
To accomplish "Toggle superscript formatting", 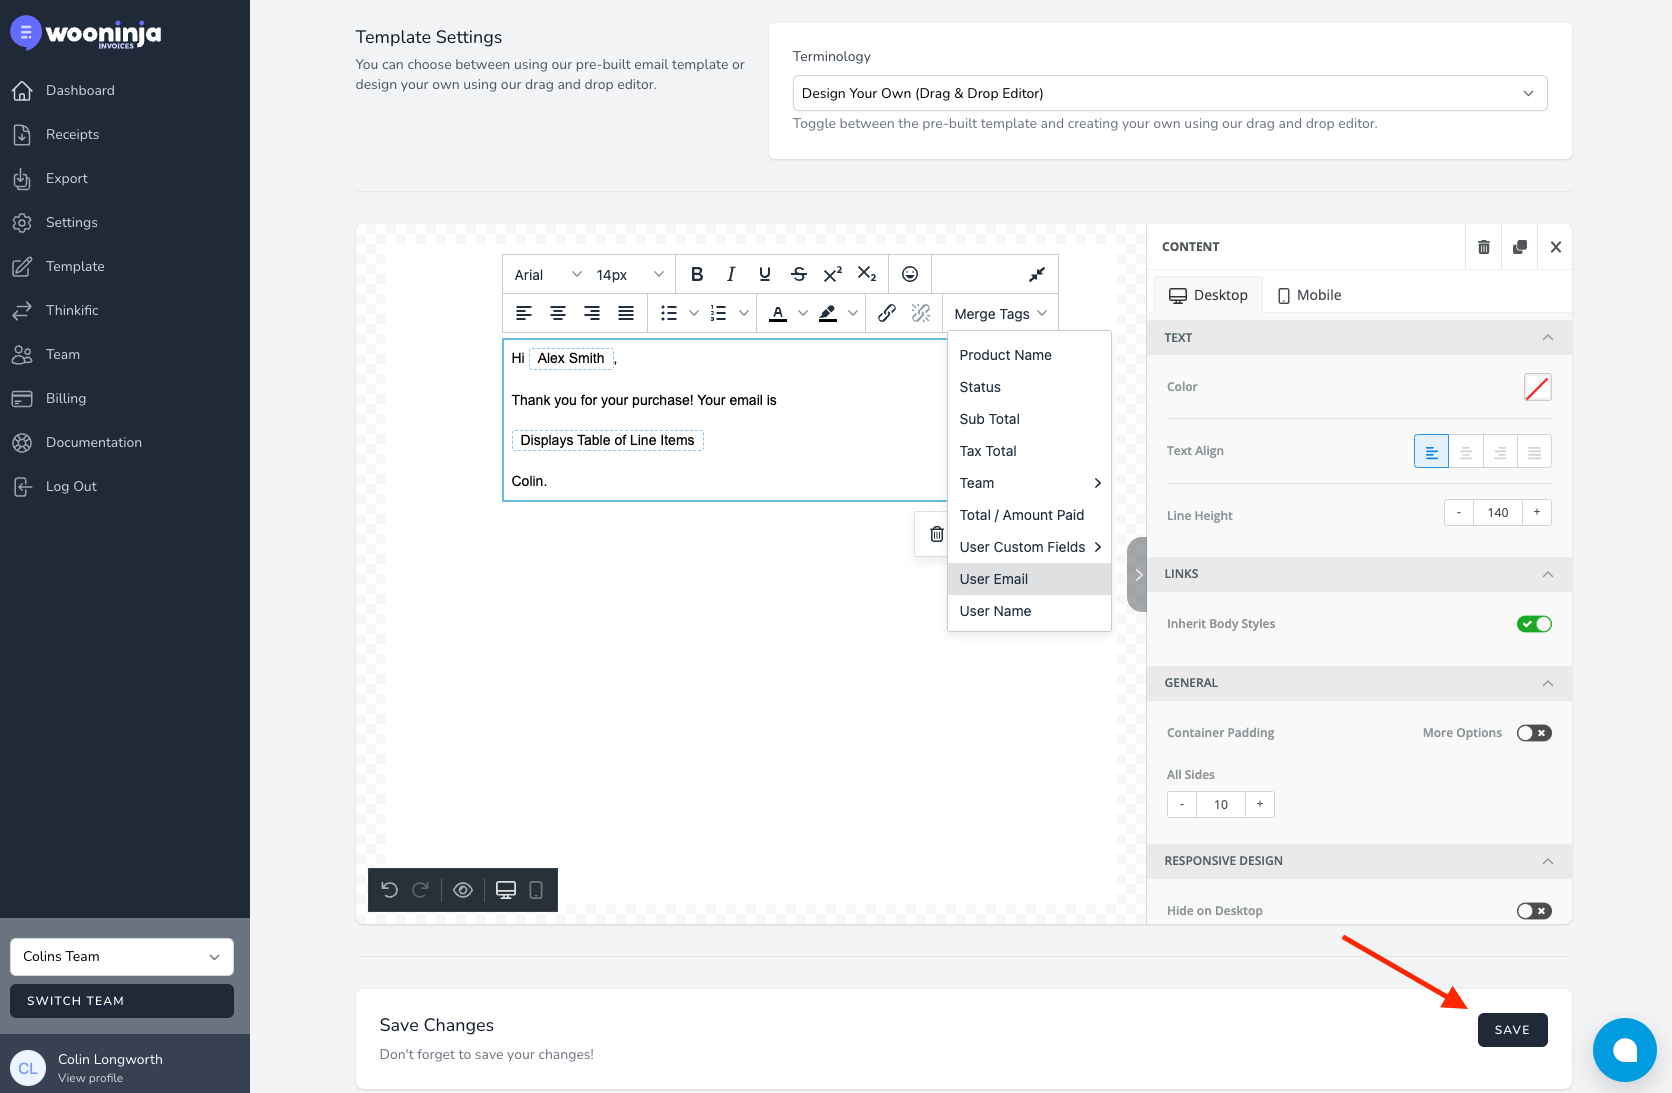I will pyautogui.click(x=833, y=274).
